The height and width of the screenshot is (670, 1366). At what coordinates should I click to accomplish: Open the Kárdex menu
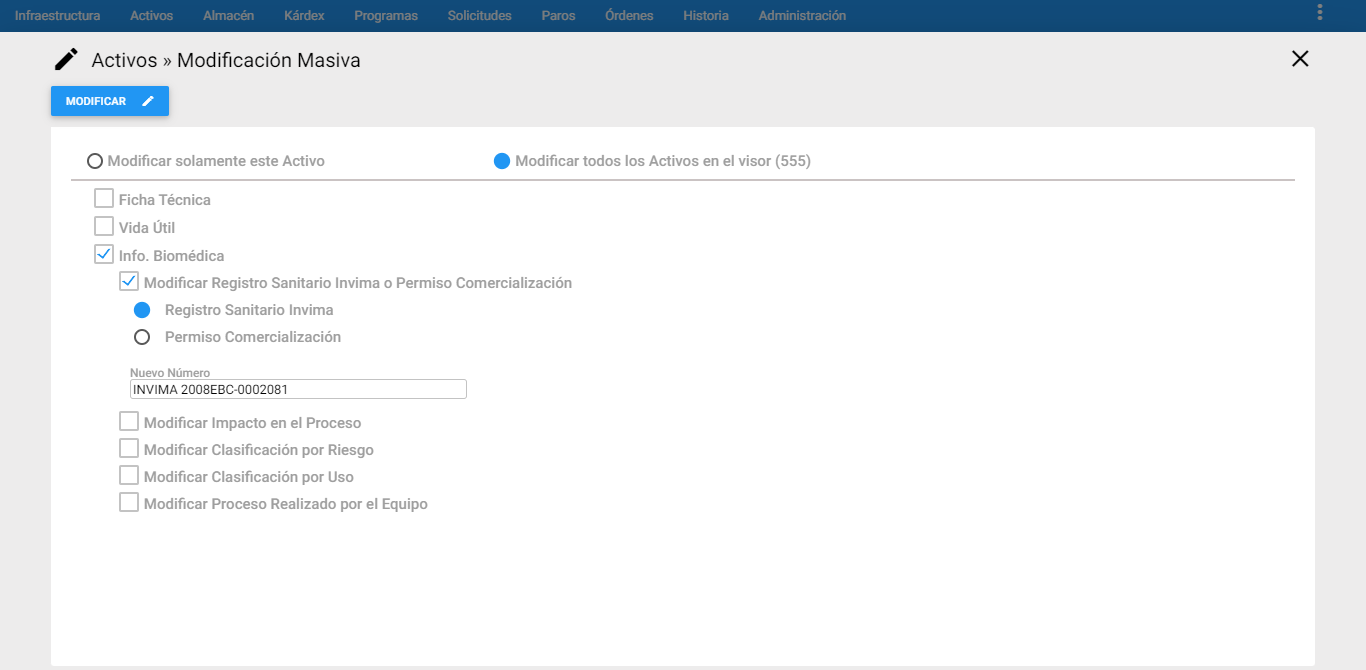pos(304,16)
